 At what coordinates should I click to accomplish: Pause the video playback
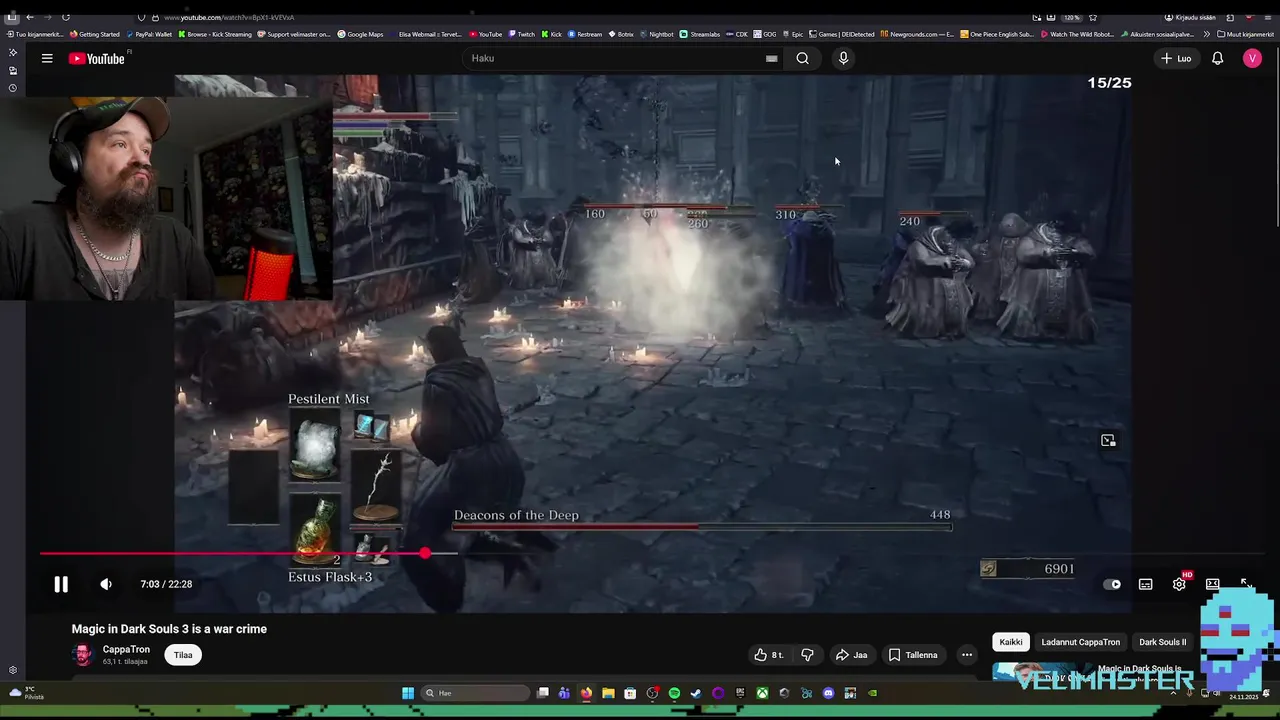[61, 584]
